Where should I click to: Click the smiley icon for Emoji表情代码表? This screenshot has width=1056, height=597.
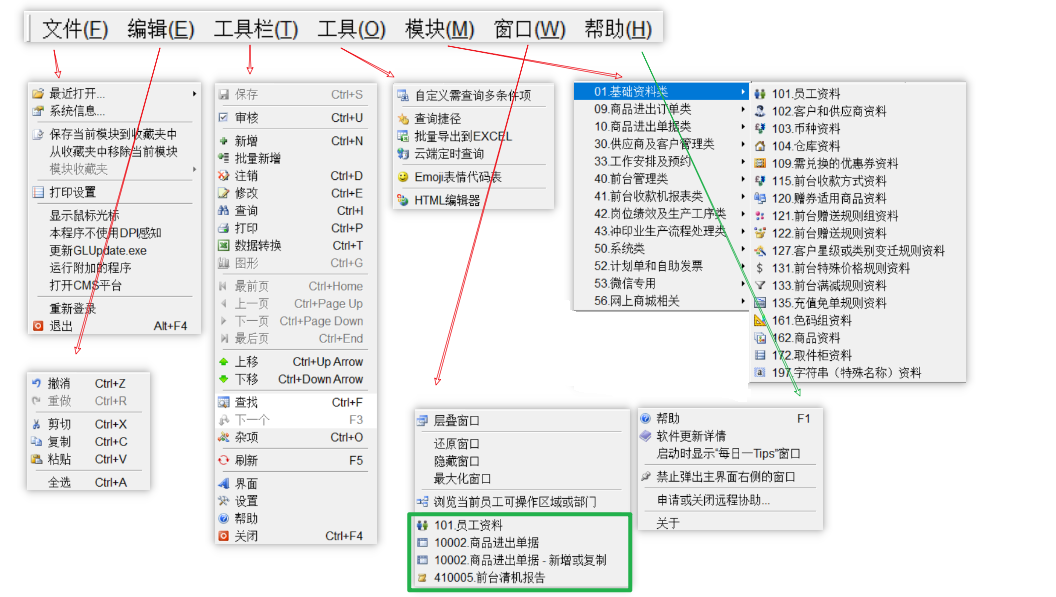pos(403,177)
